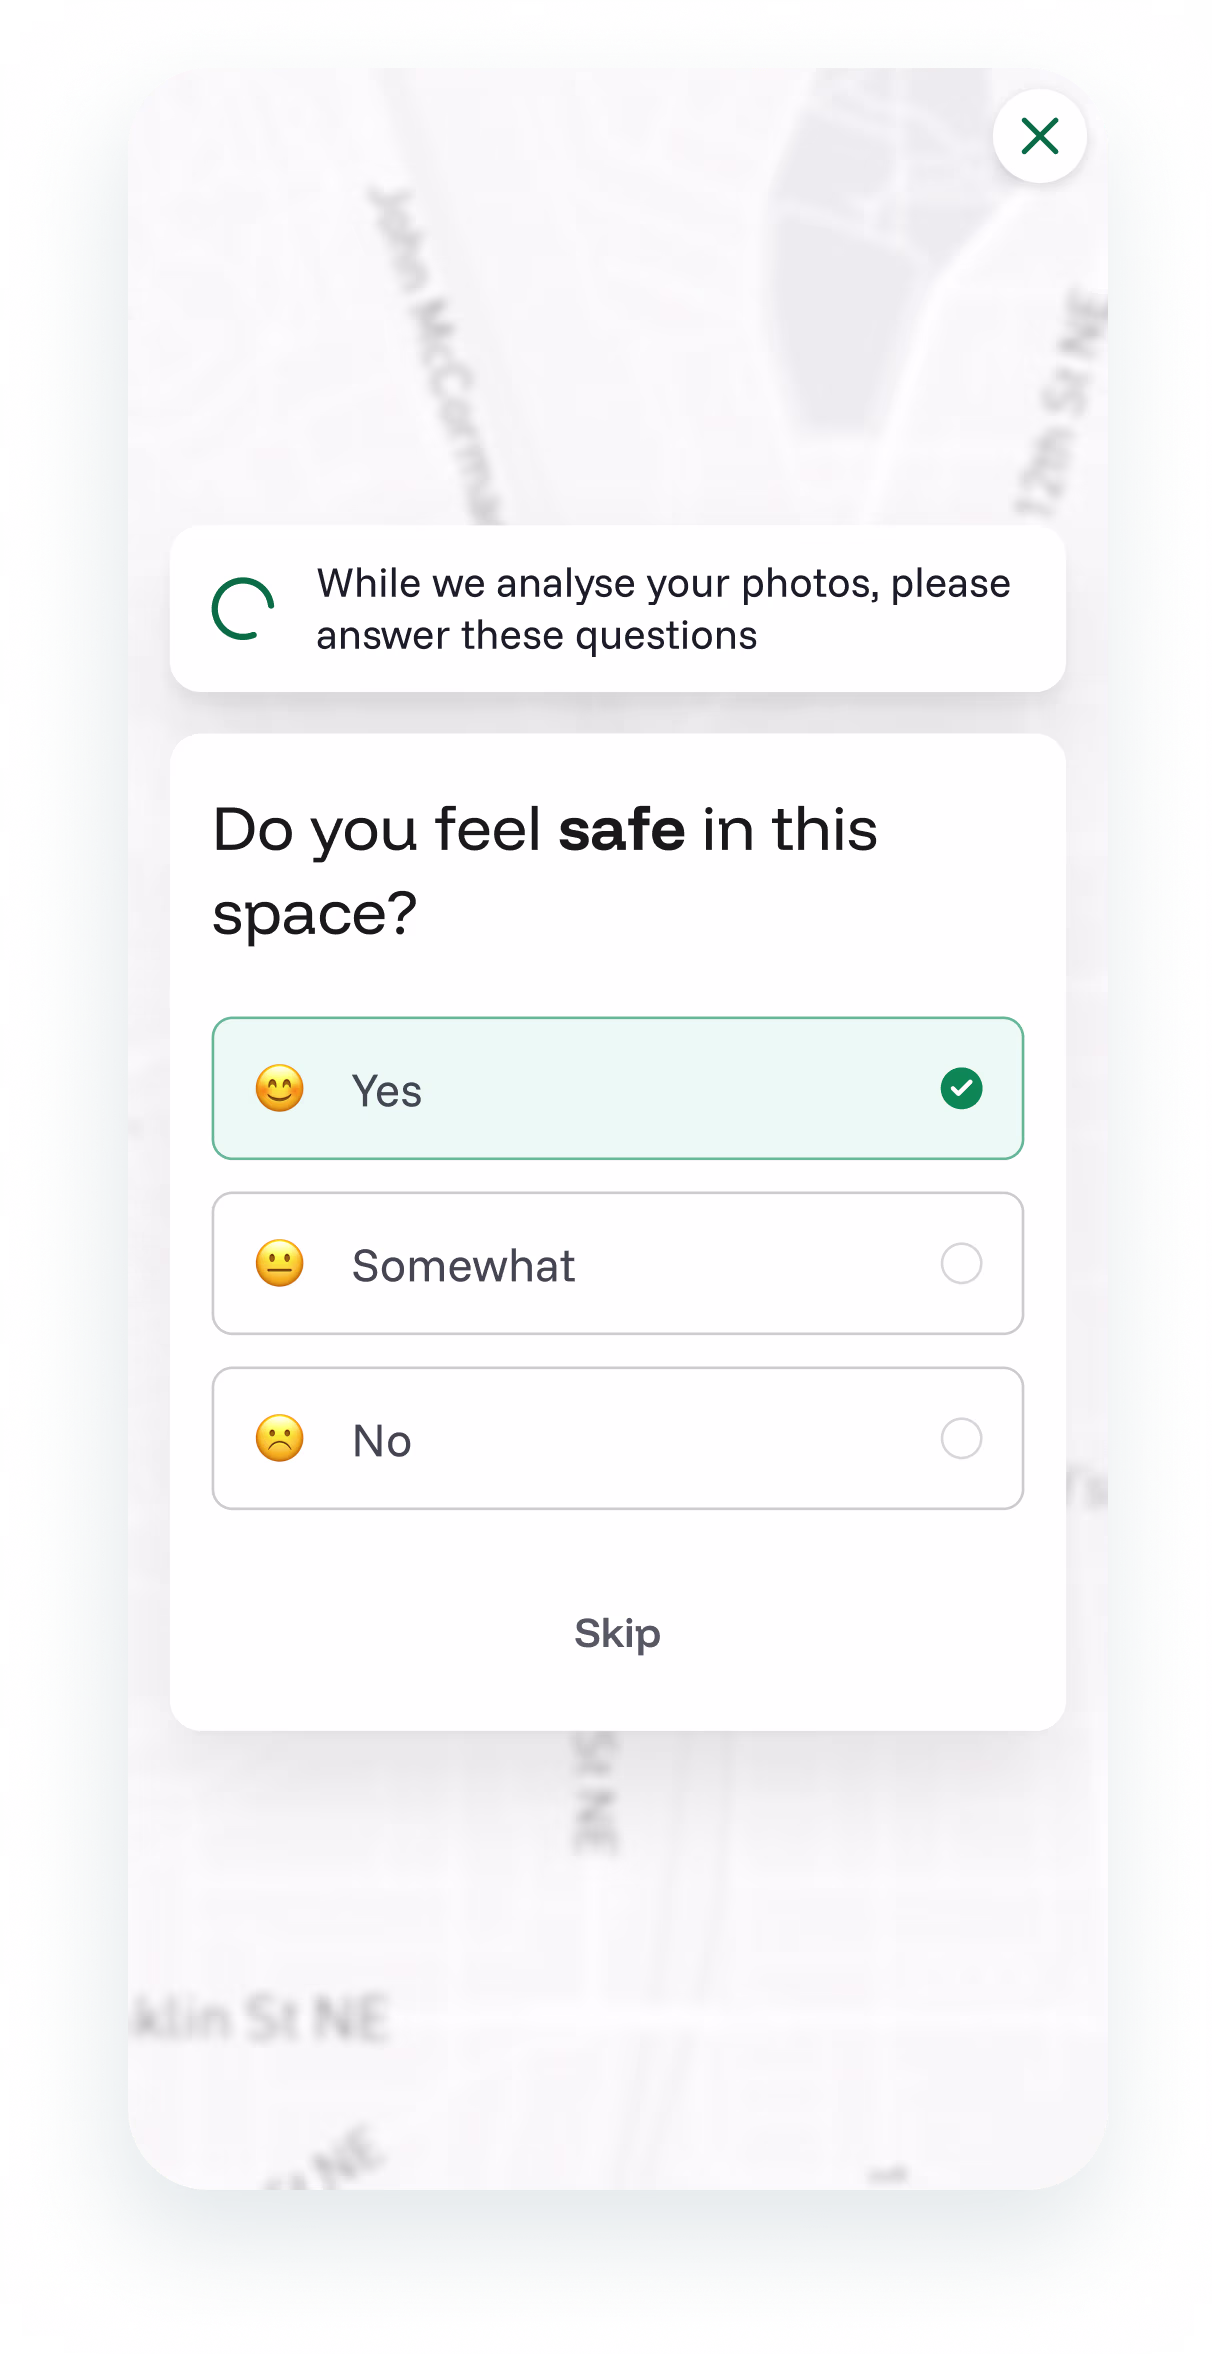Select the Somewhat radio circle
This screenshot has height=2354, width=1212.
click(x=961, y=1264)
